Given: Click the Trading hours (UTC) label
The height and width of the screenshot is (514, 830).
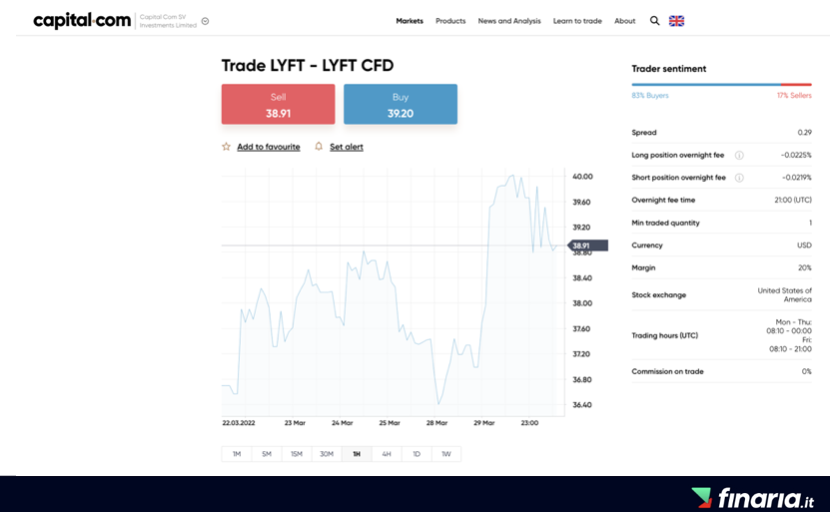Looking at the screenshot, I should click(665, 336).
